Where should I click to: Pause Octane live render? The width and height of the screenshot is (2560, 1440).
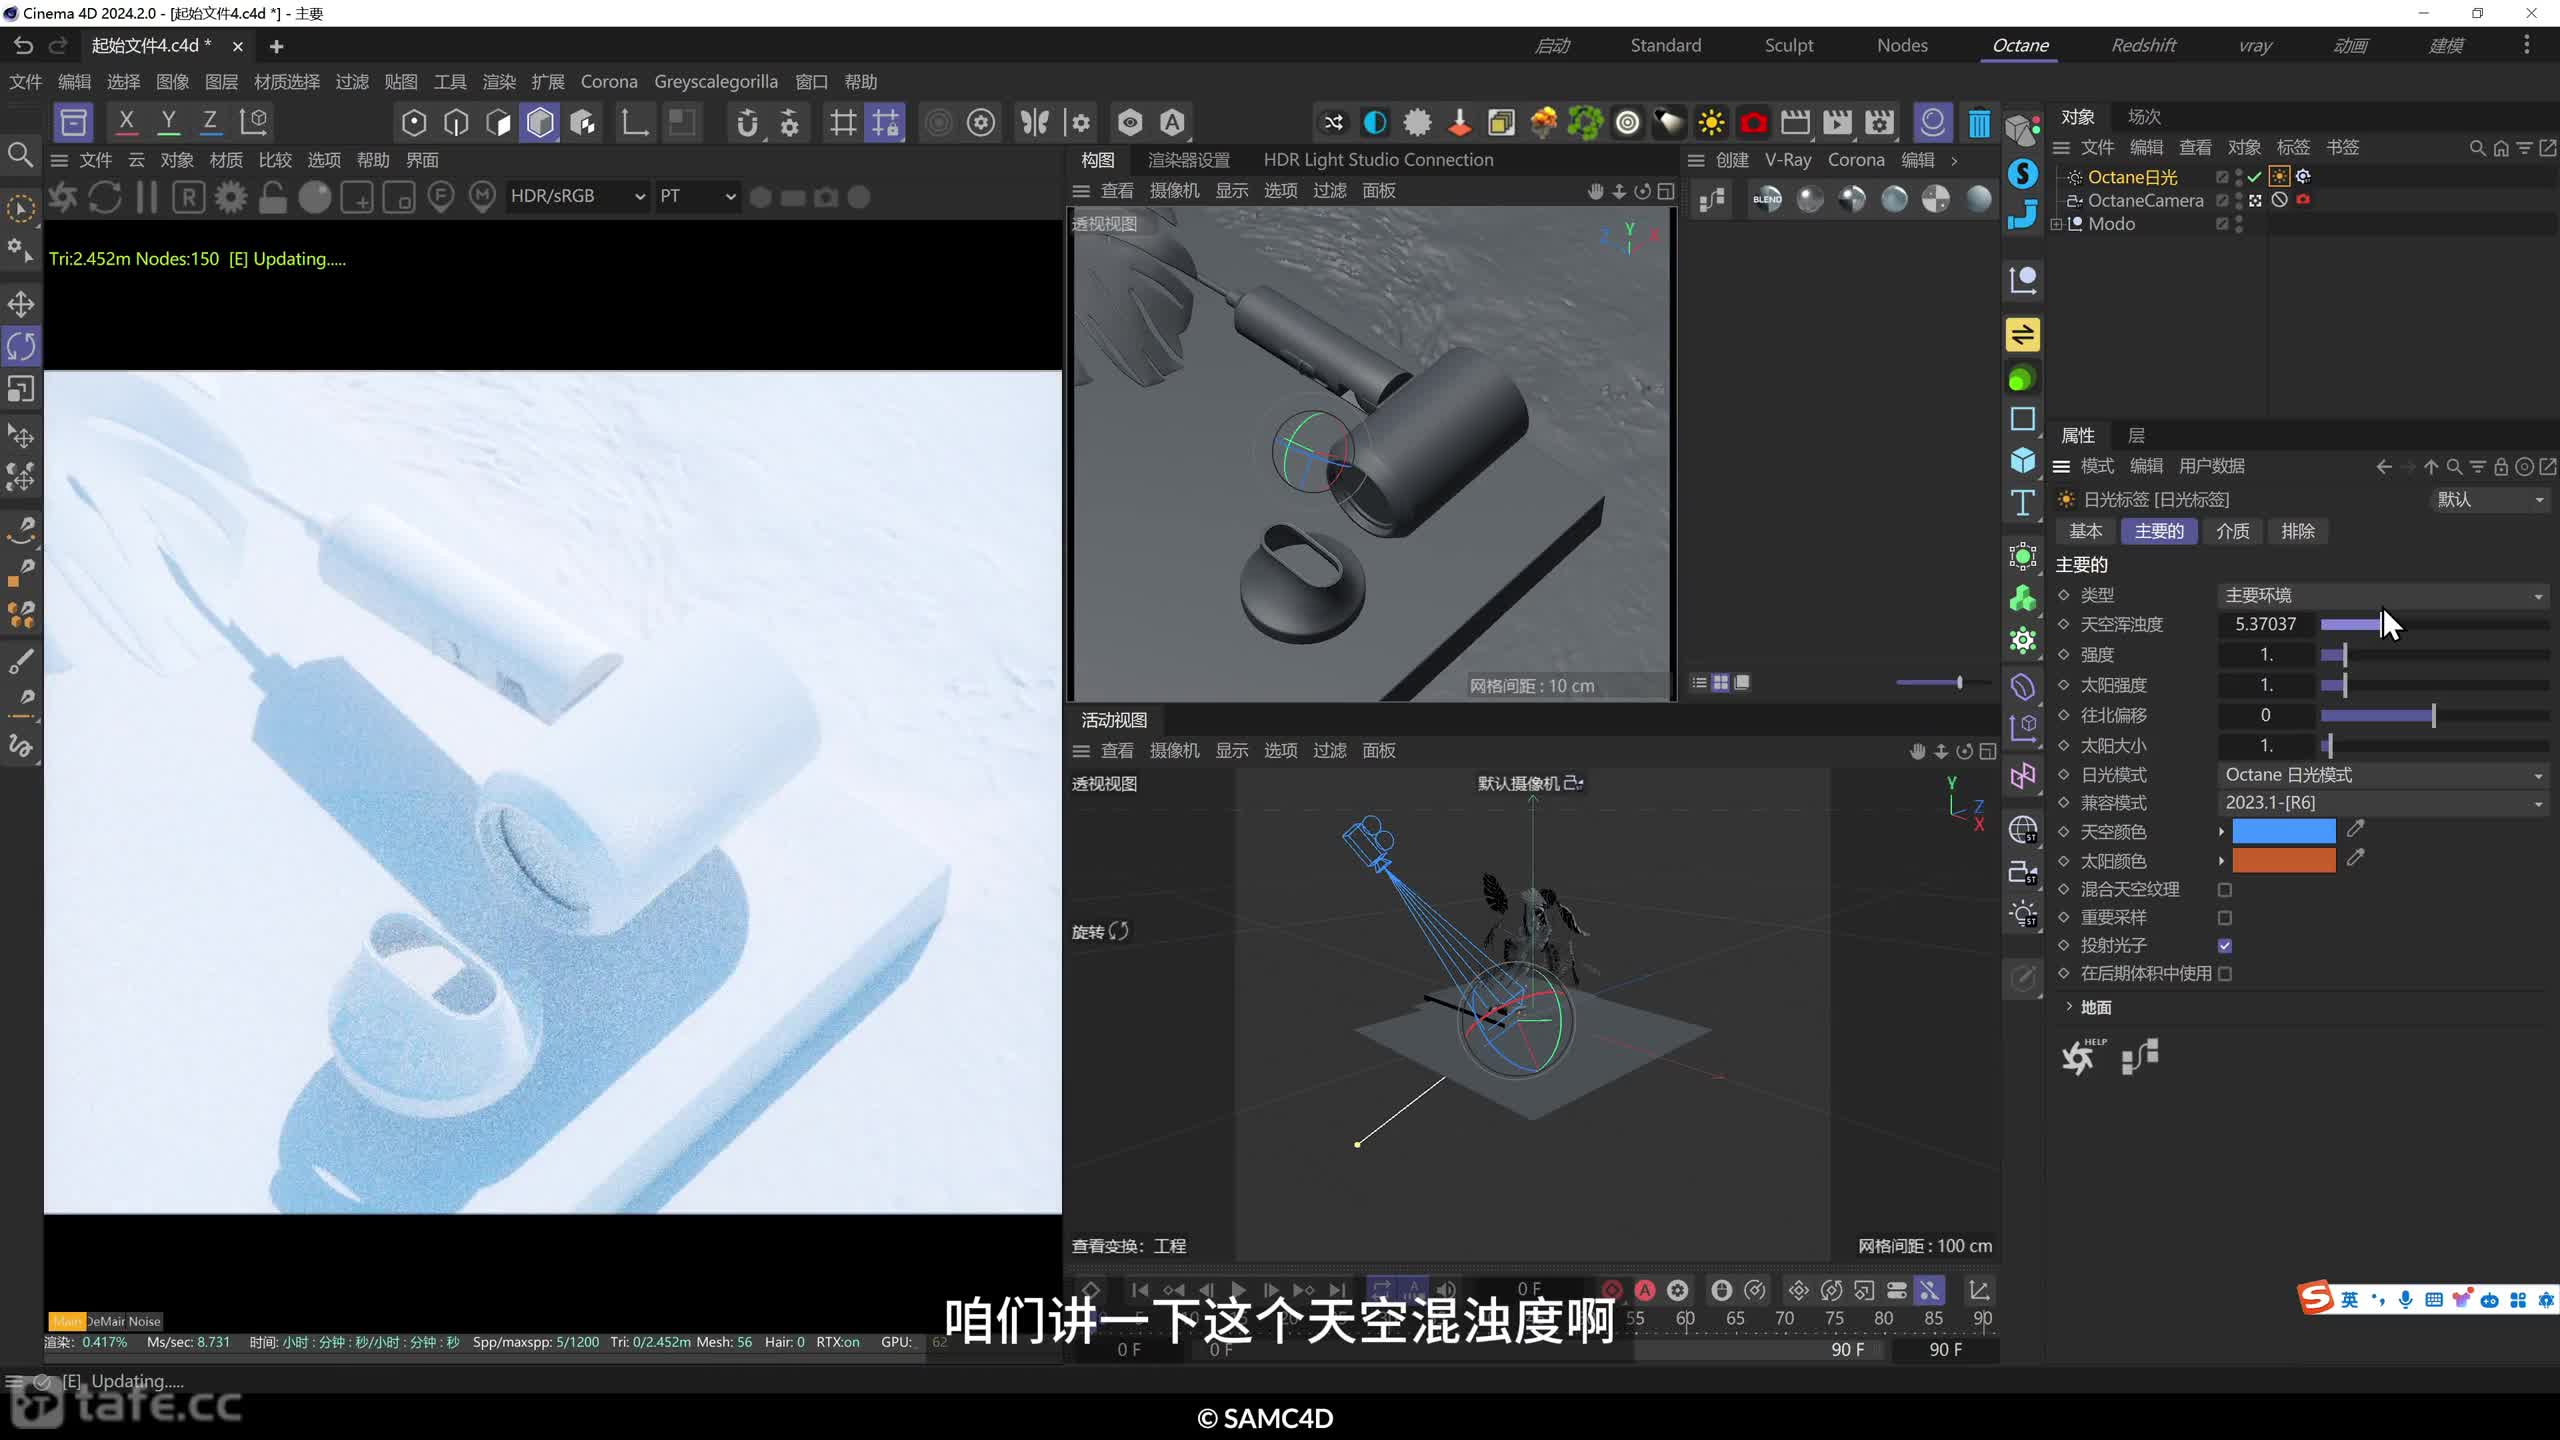point(147,197)
